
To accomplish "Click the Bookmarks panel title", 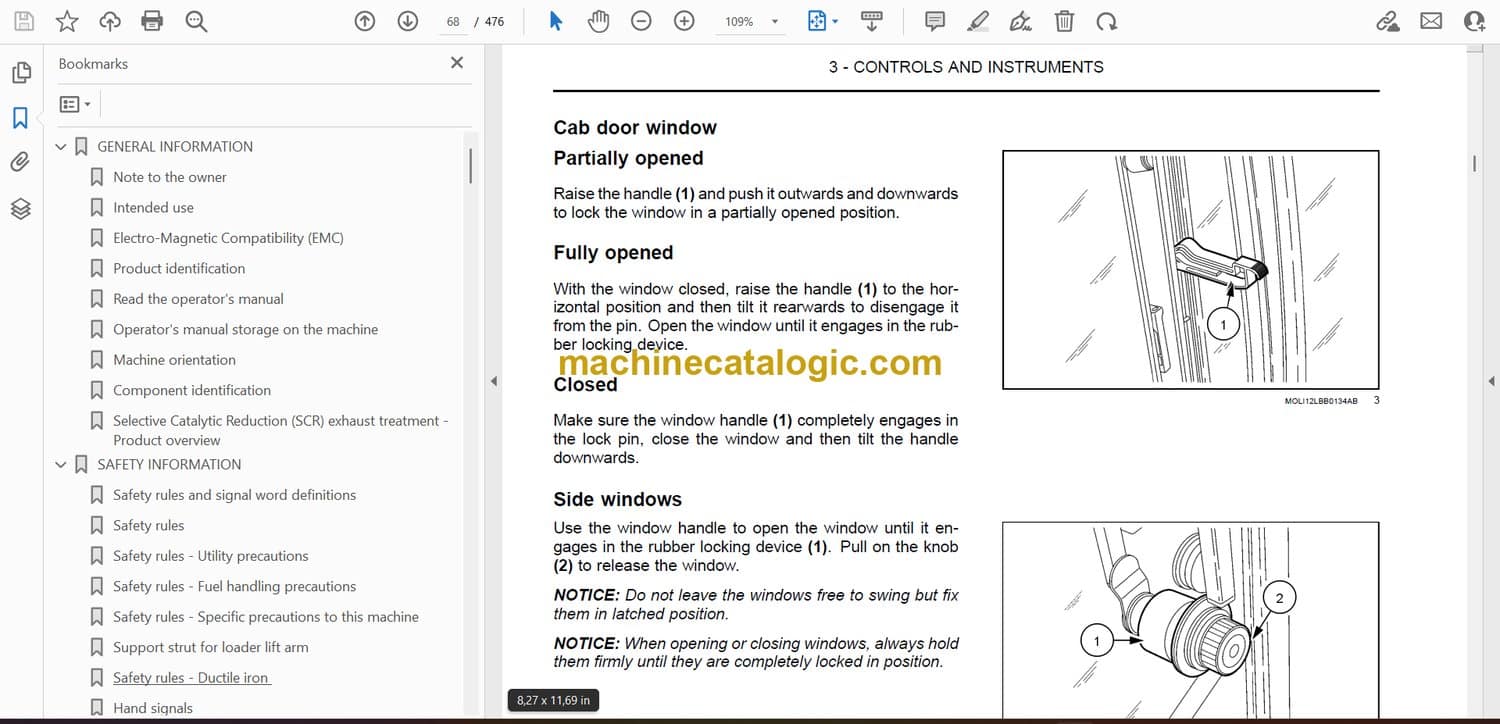I will (x=93, y=63).
